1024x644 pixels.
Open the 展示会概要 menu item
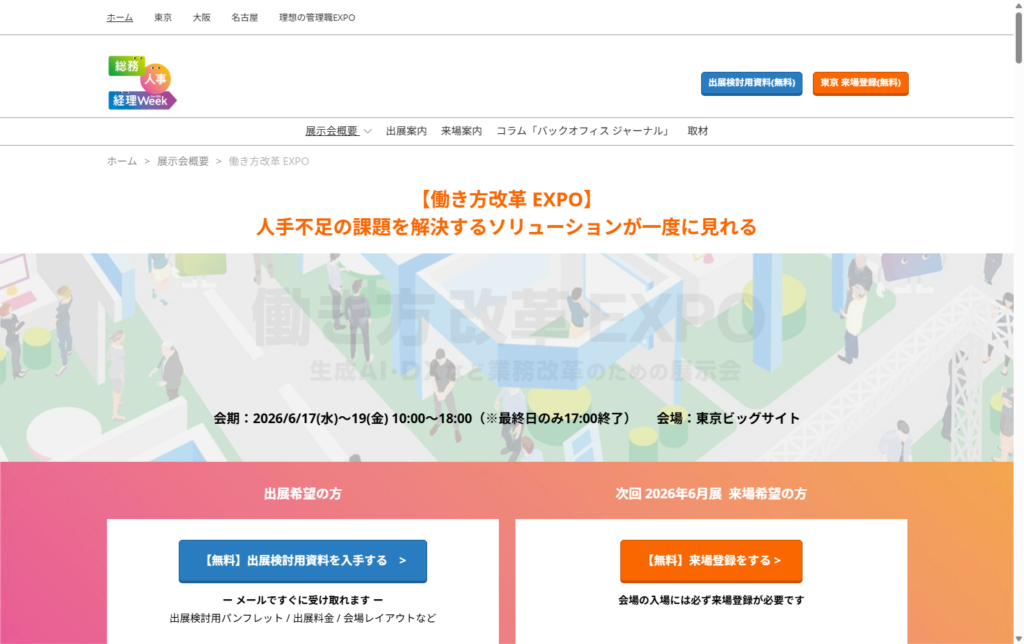331,131
